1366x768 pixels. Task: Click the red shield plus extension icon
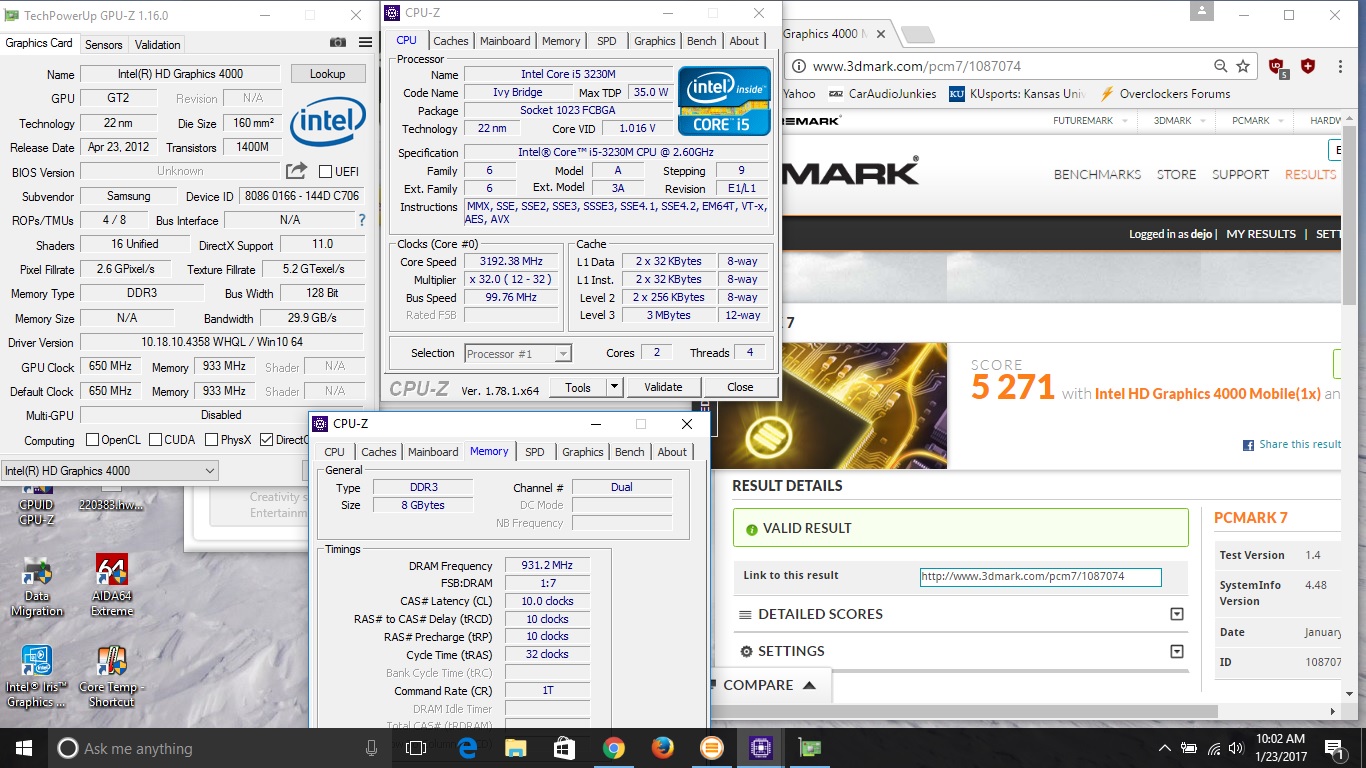pyautogui.click(x=1308, y=66)
